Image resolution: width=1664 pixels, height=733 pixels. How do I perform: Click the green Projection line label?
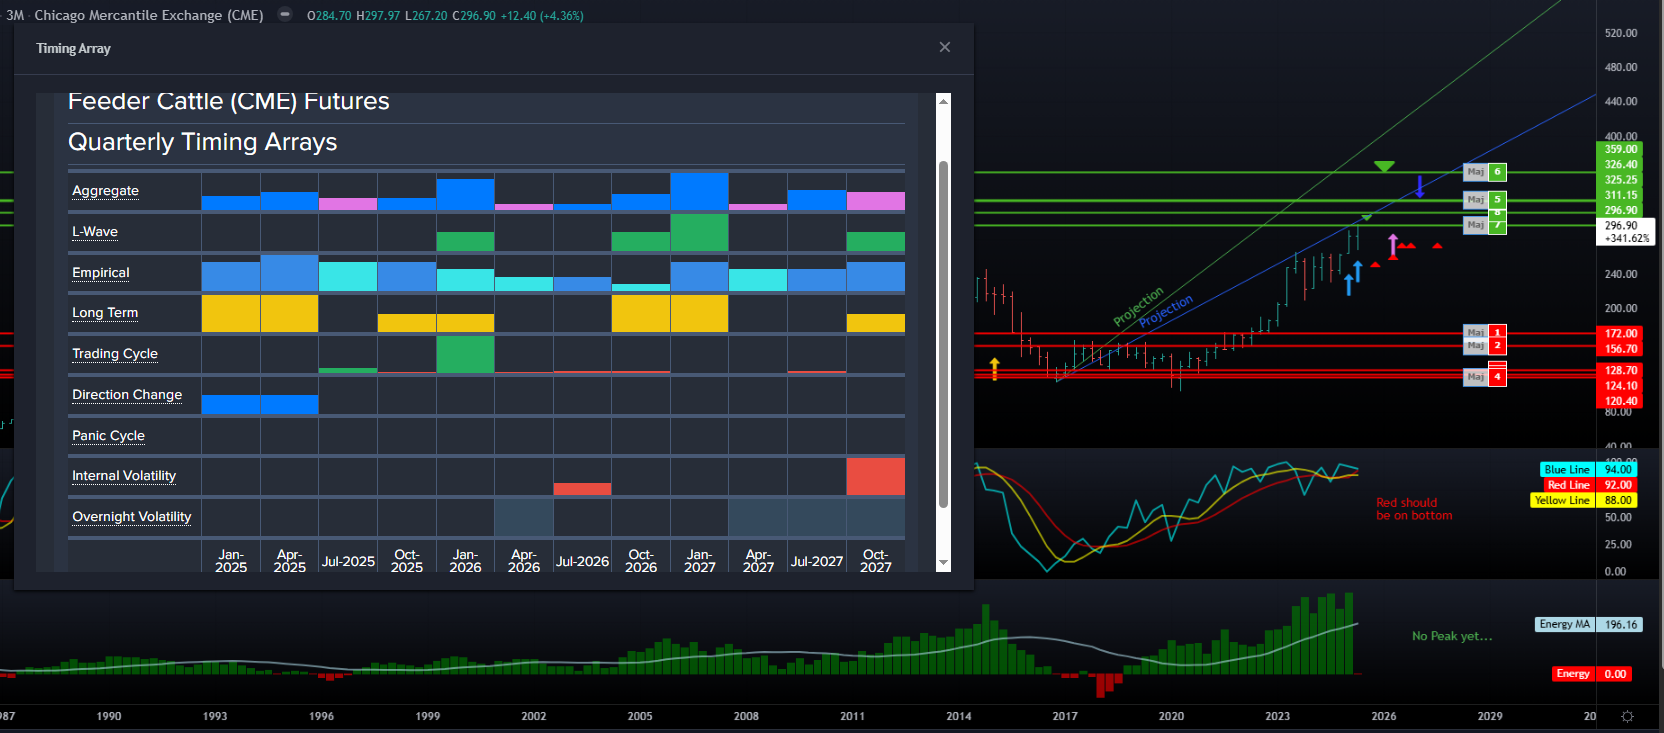(x=1138, y=306)
